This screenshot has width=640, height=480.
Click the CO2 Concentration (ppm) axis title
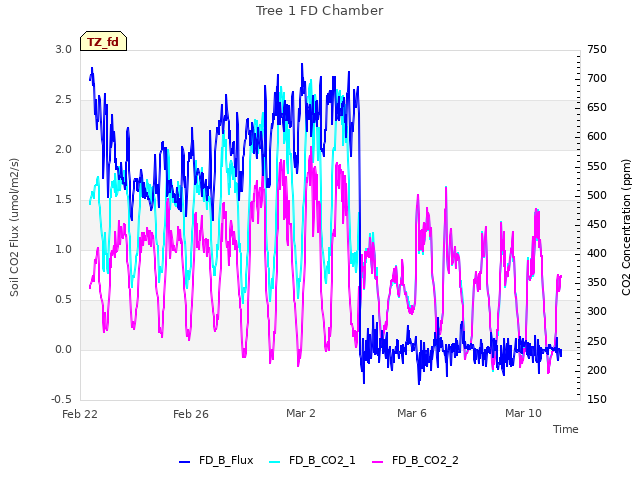click(626, 227)
